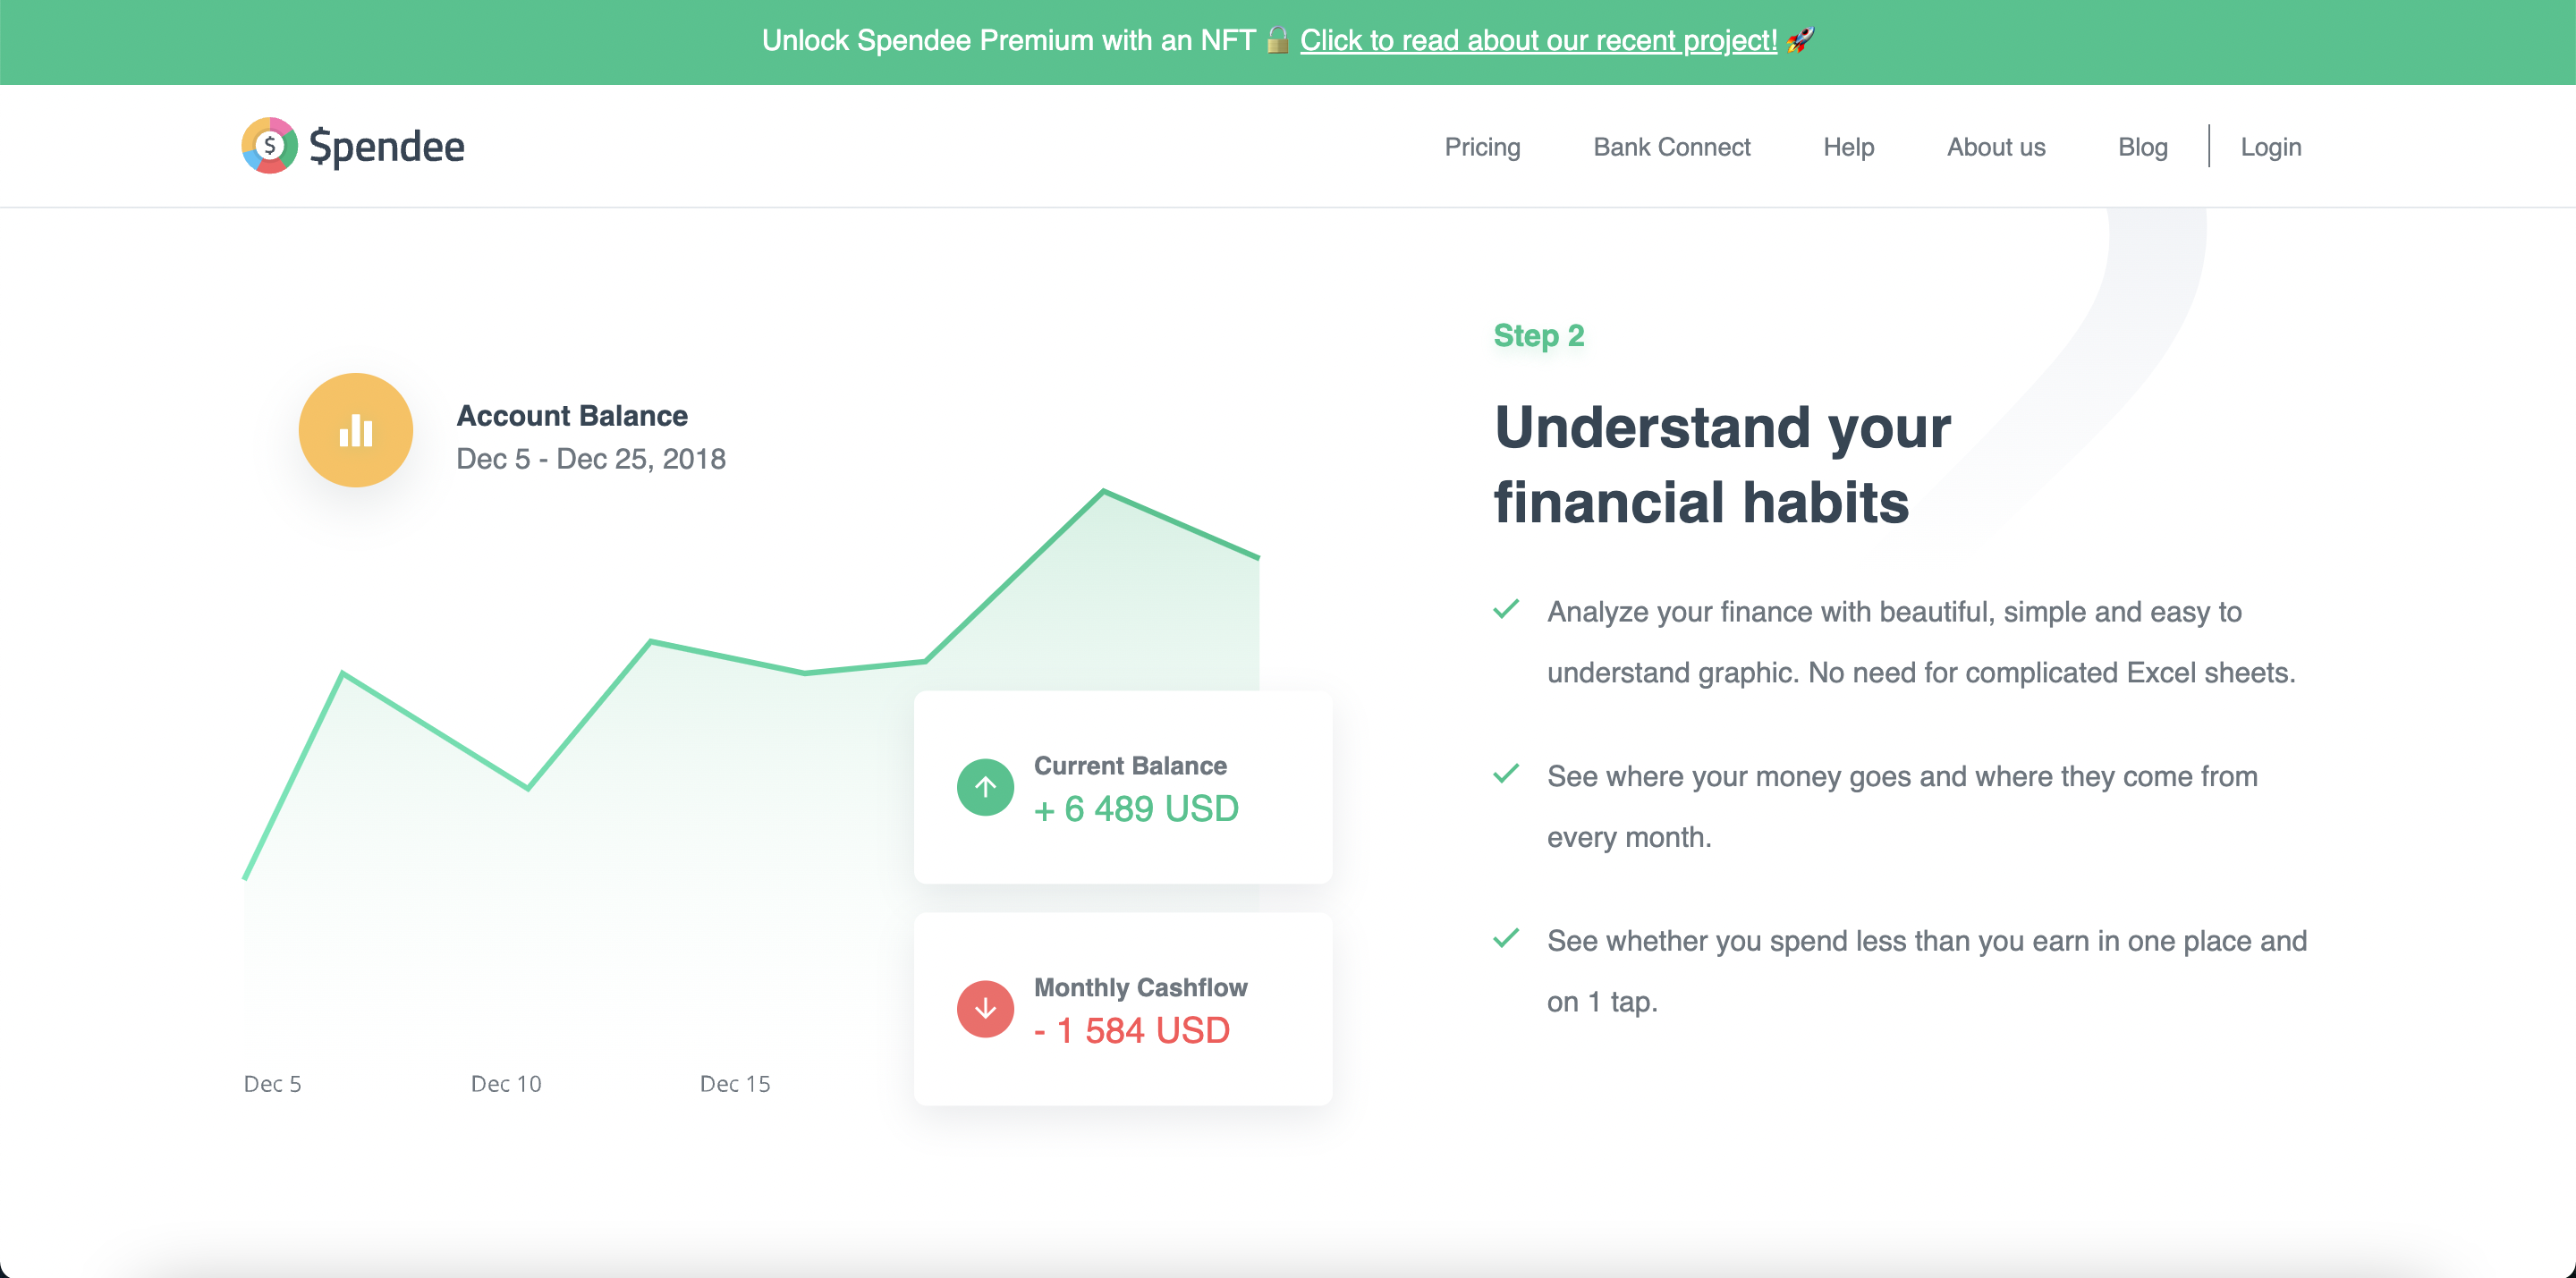Viewport: 2576px width, 1278px height.
Task: Click the green up arrow Current Balance icon
Action: (x=985, y=787)
